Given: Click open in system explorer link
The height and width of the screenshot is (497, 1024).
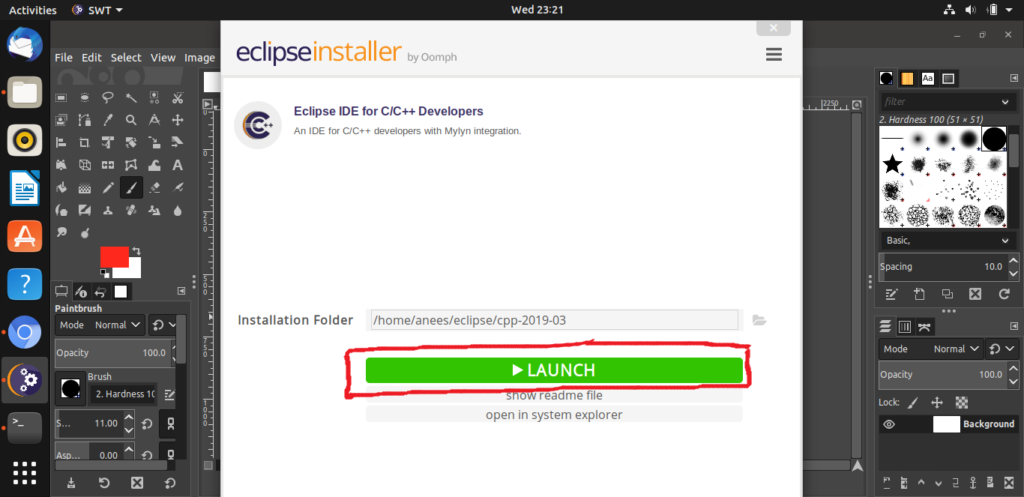Looking at the screenshot, I should click(x=554, y=415).
